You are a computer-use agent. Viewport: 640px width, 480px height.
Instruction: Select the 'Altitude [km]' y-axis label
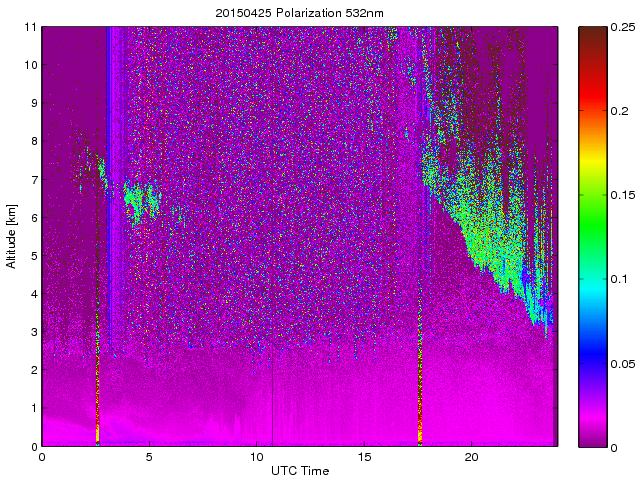click(x=12, y=236)
